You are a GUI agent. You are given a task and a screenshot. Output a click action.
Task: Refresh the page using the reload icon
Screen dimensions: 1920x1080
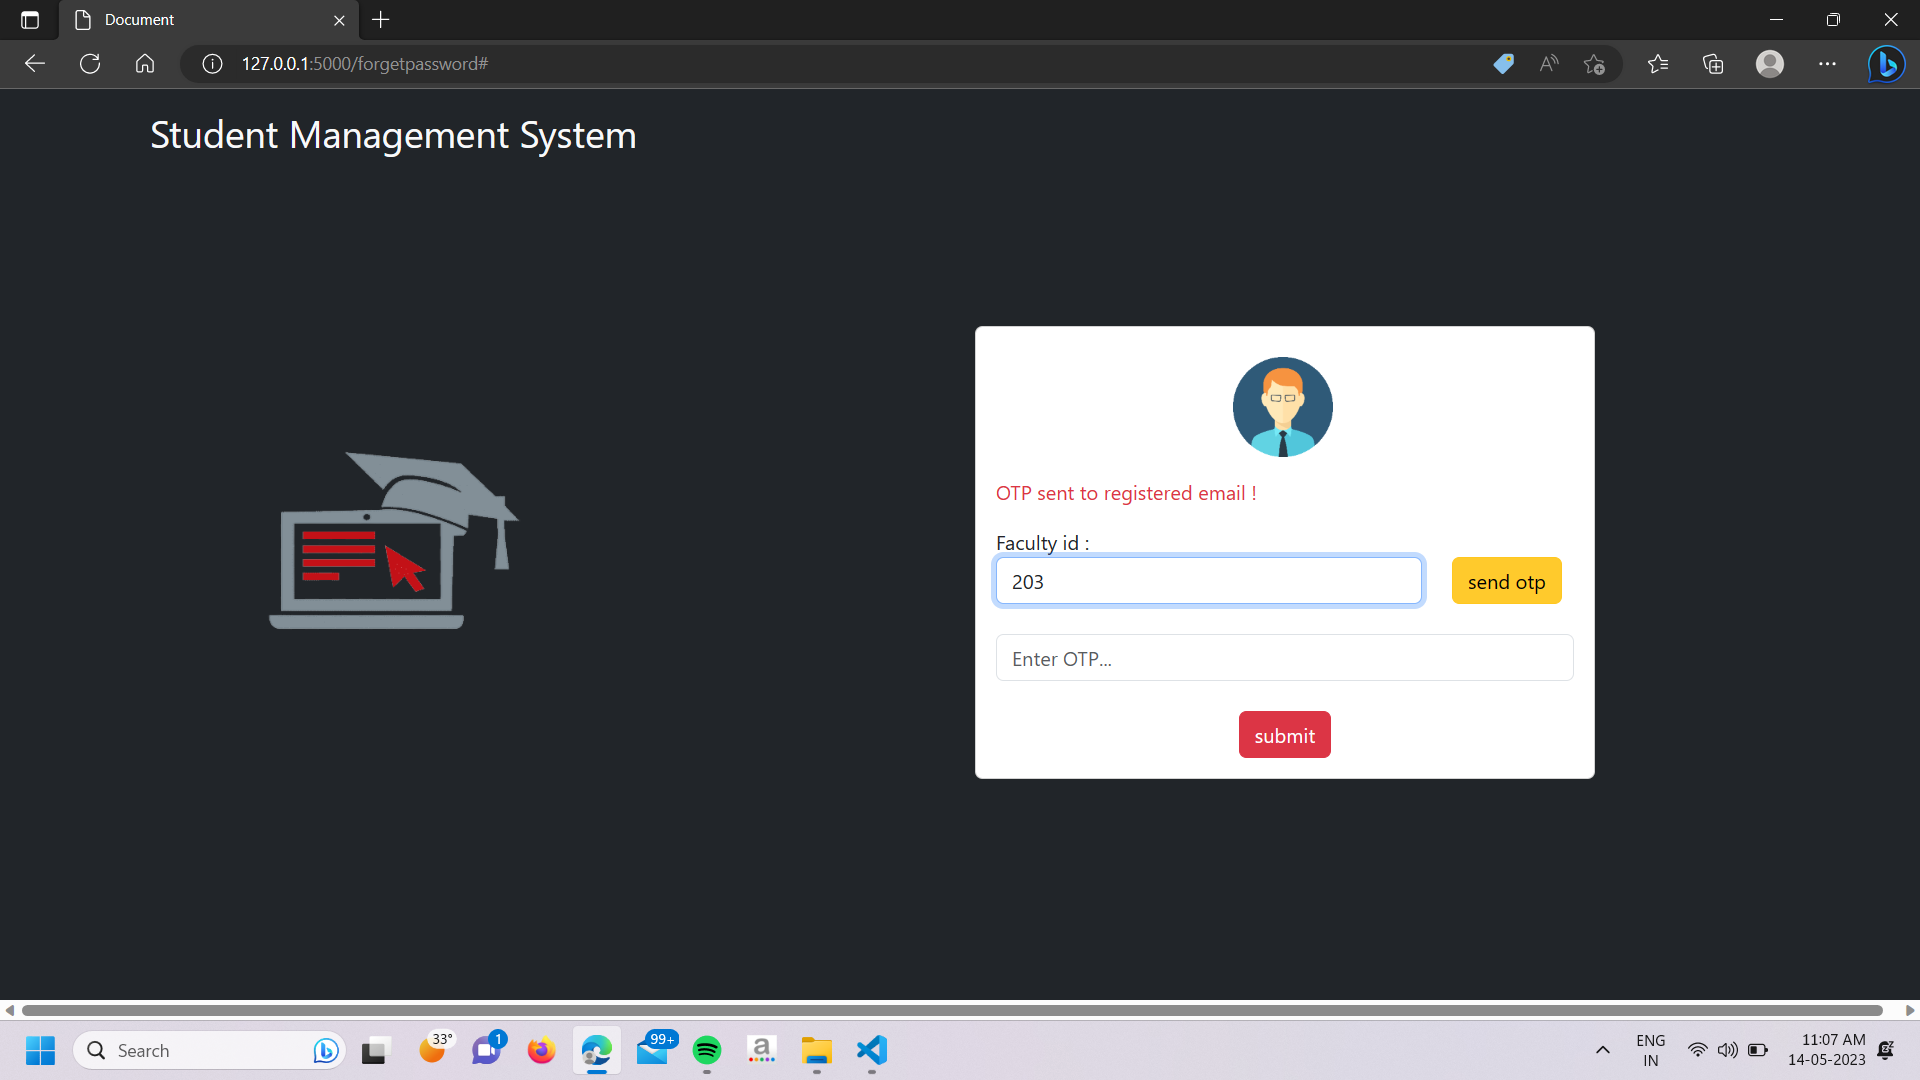click(89, 63)
